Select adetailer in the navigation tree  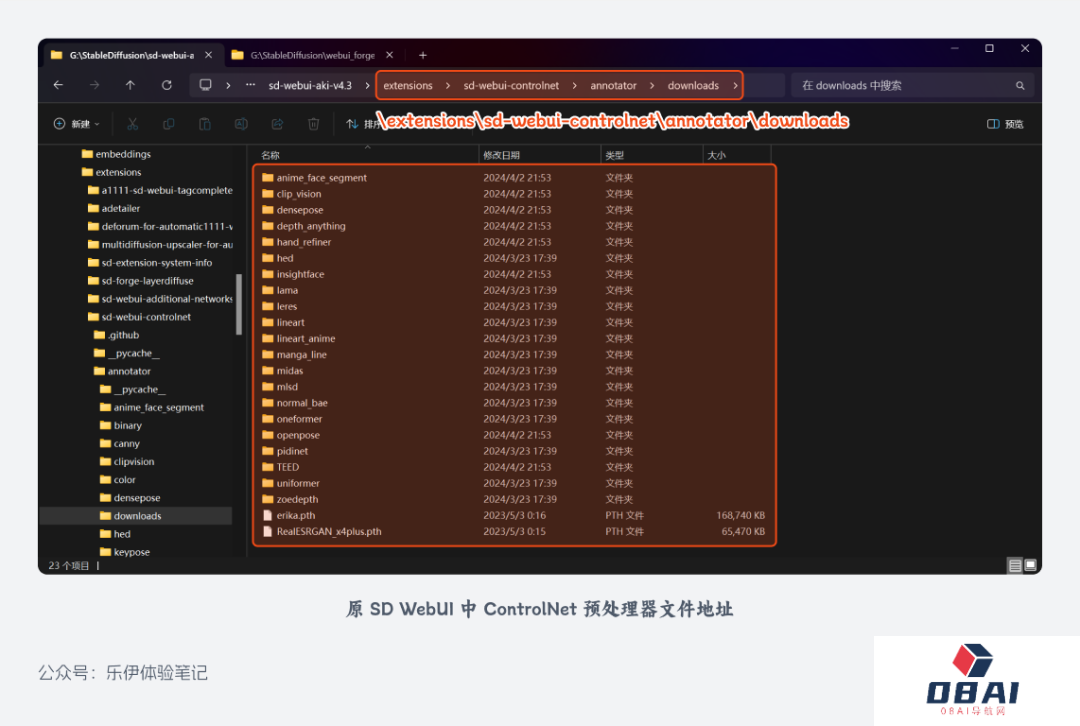click(114, 208)
